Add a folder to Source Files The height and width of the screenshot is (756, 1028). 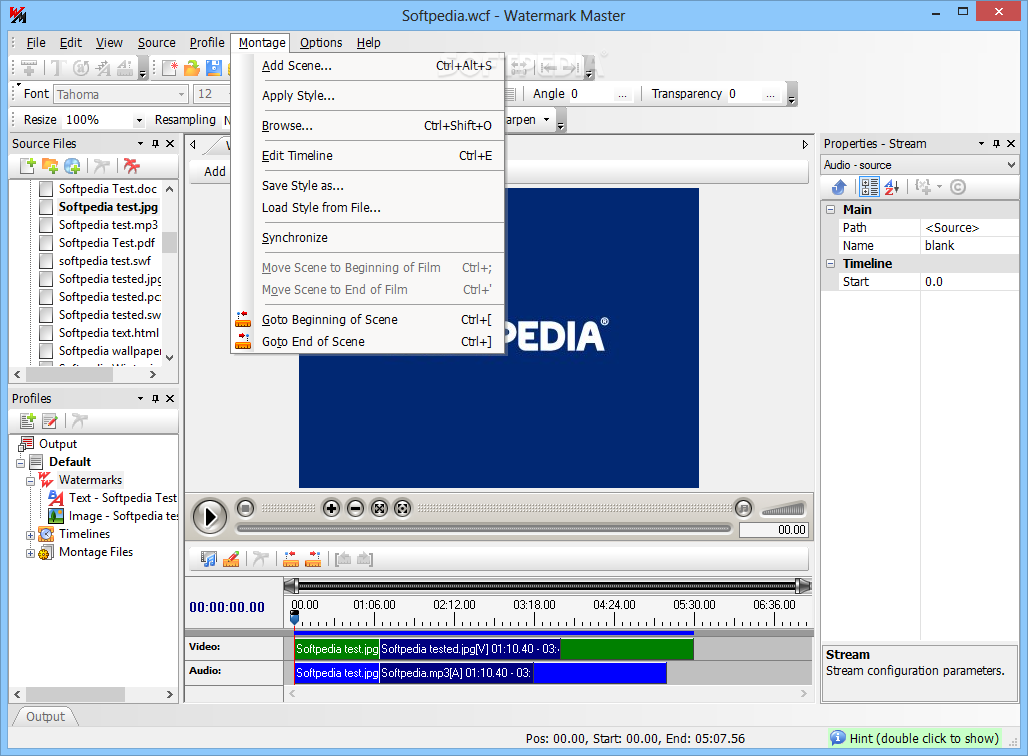[50, 166]
